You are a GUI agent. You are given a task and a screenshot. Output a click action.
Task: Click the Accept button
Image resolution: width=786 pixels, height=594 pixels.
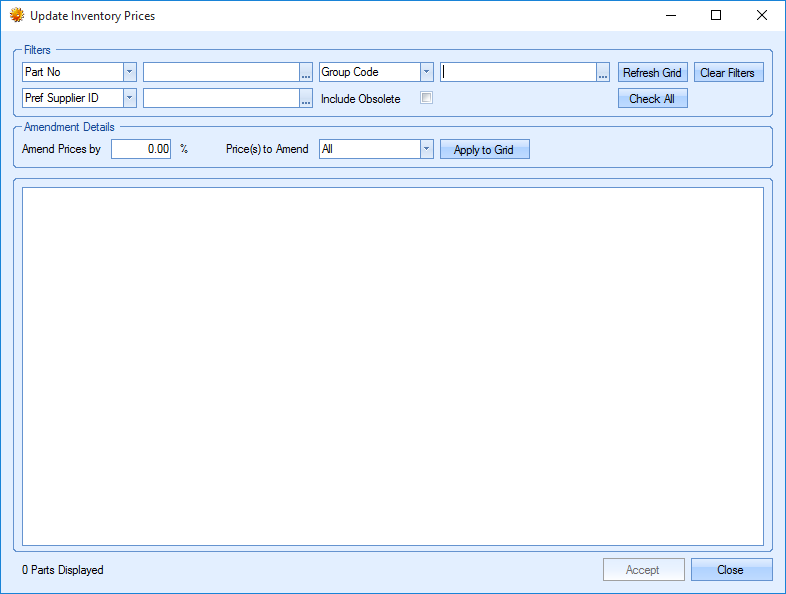(643, 570)
